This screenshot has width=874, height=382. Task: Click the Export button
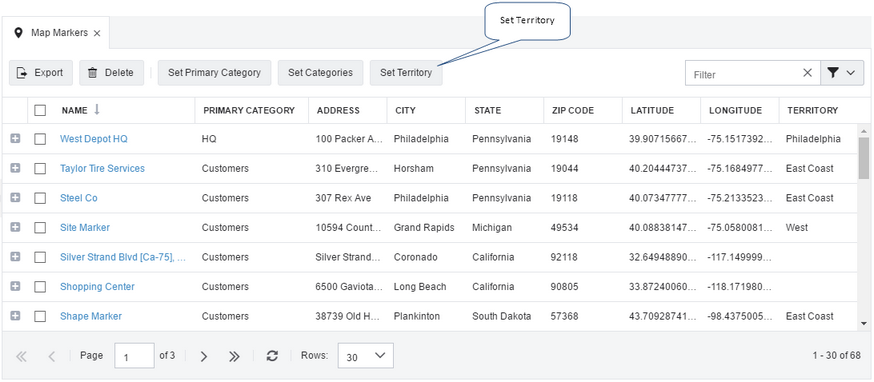[x=41, y=72]
